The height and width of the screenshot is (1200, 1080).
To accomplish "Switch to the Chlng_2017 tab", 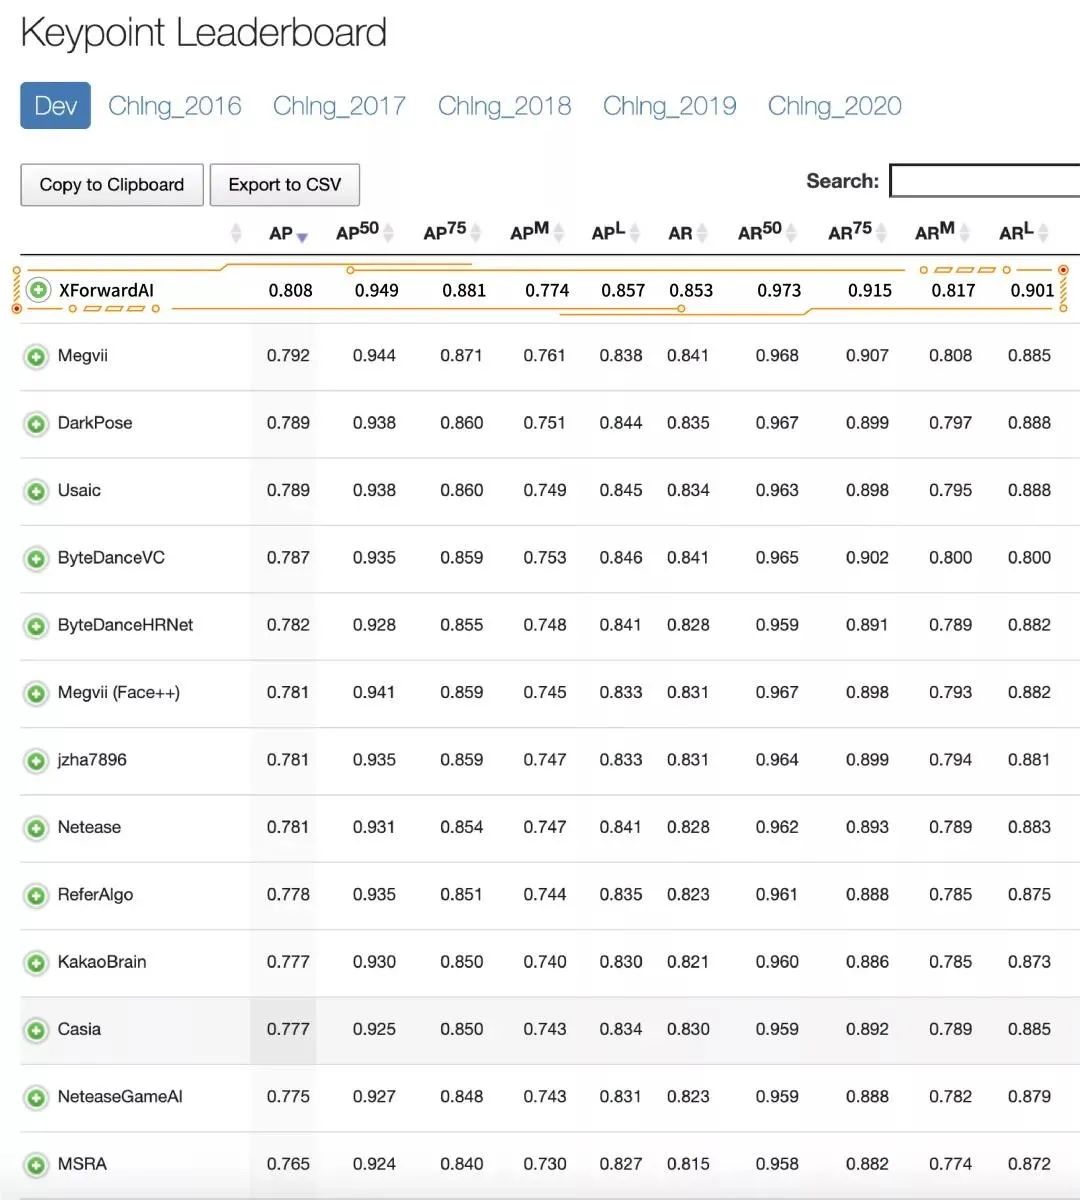I will pos(339,106).
